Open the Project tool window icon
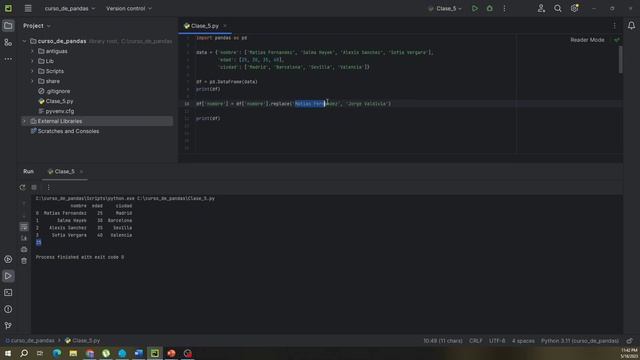The width and height of the screenshot is (640, 360). tap(8, 26)
